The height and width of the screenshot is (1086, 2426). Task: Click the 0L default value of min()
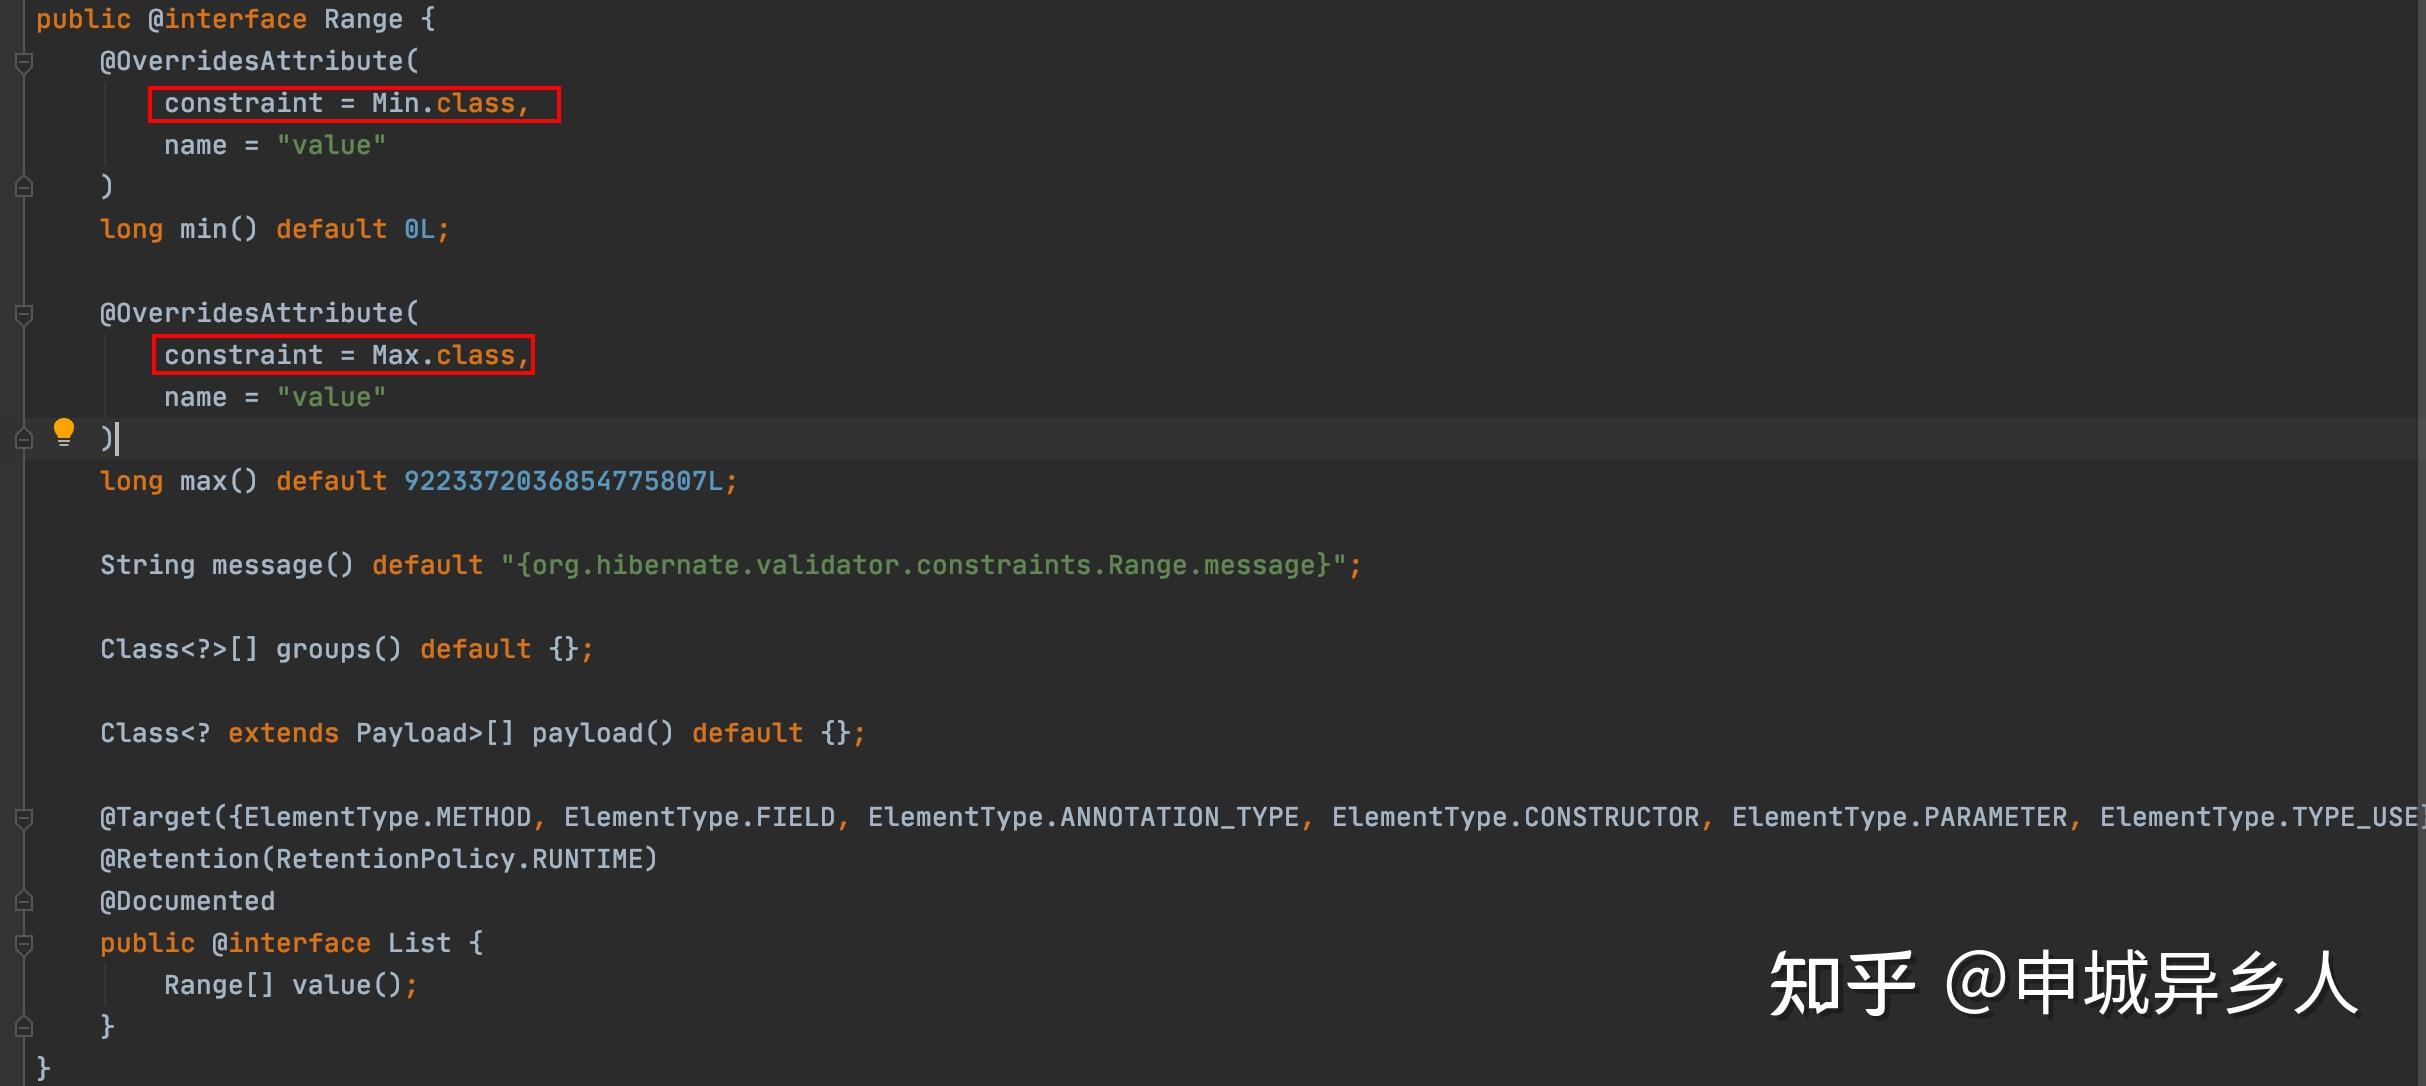[x=419, y=230]
